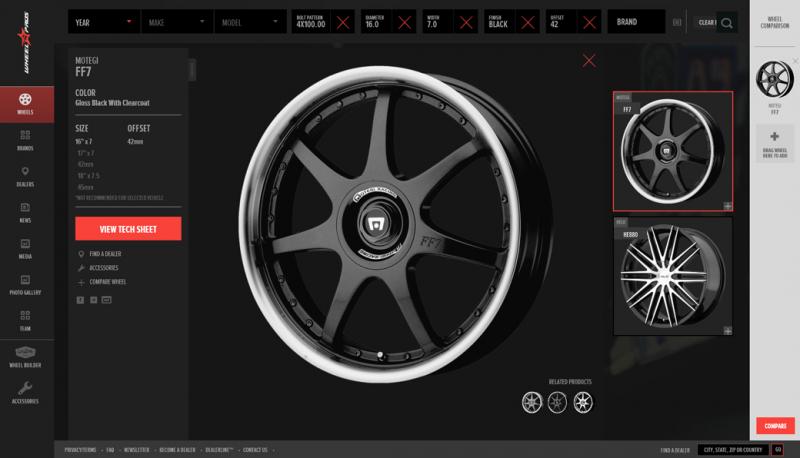This screenshot has height=458, width=800.
Task: Click the Privacy/Terms footer link
Action: tap(80, 450)
